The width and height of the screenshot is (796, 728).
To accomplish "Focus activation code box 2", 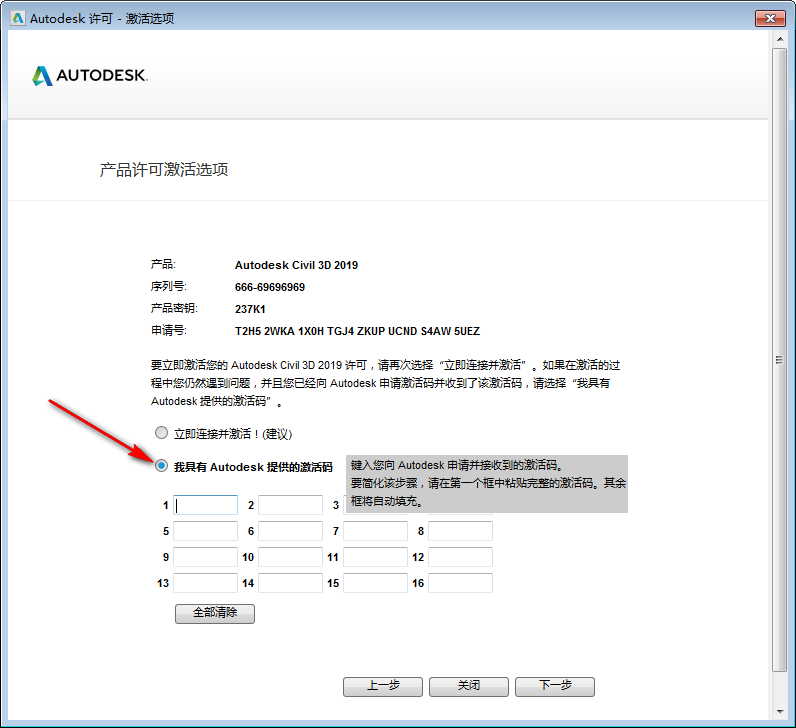I will pyautogui.click(x=290, y=505).
